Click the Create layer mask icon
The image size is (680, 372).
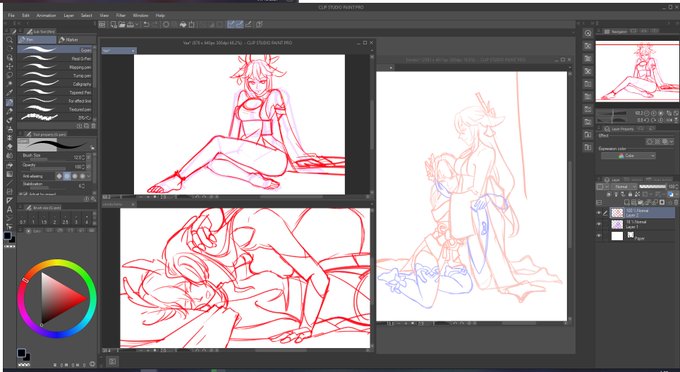662,202
